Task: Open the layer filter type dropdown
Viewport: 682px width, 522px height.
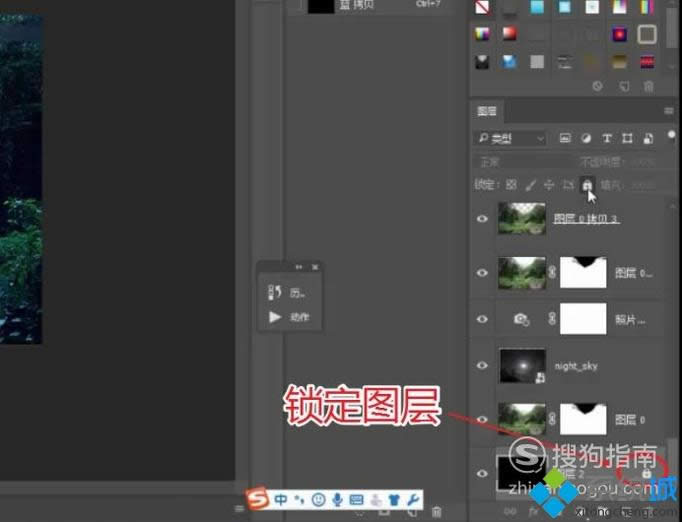Action: tap(511, 138)
